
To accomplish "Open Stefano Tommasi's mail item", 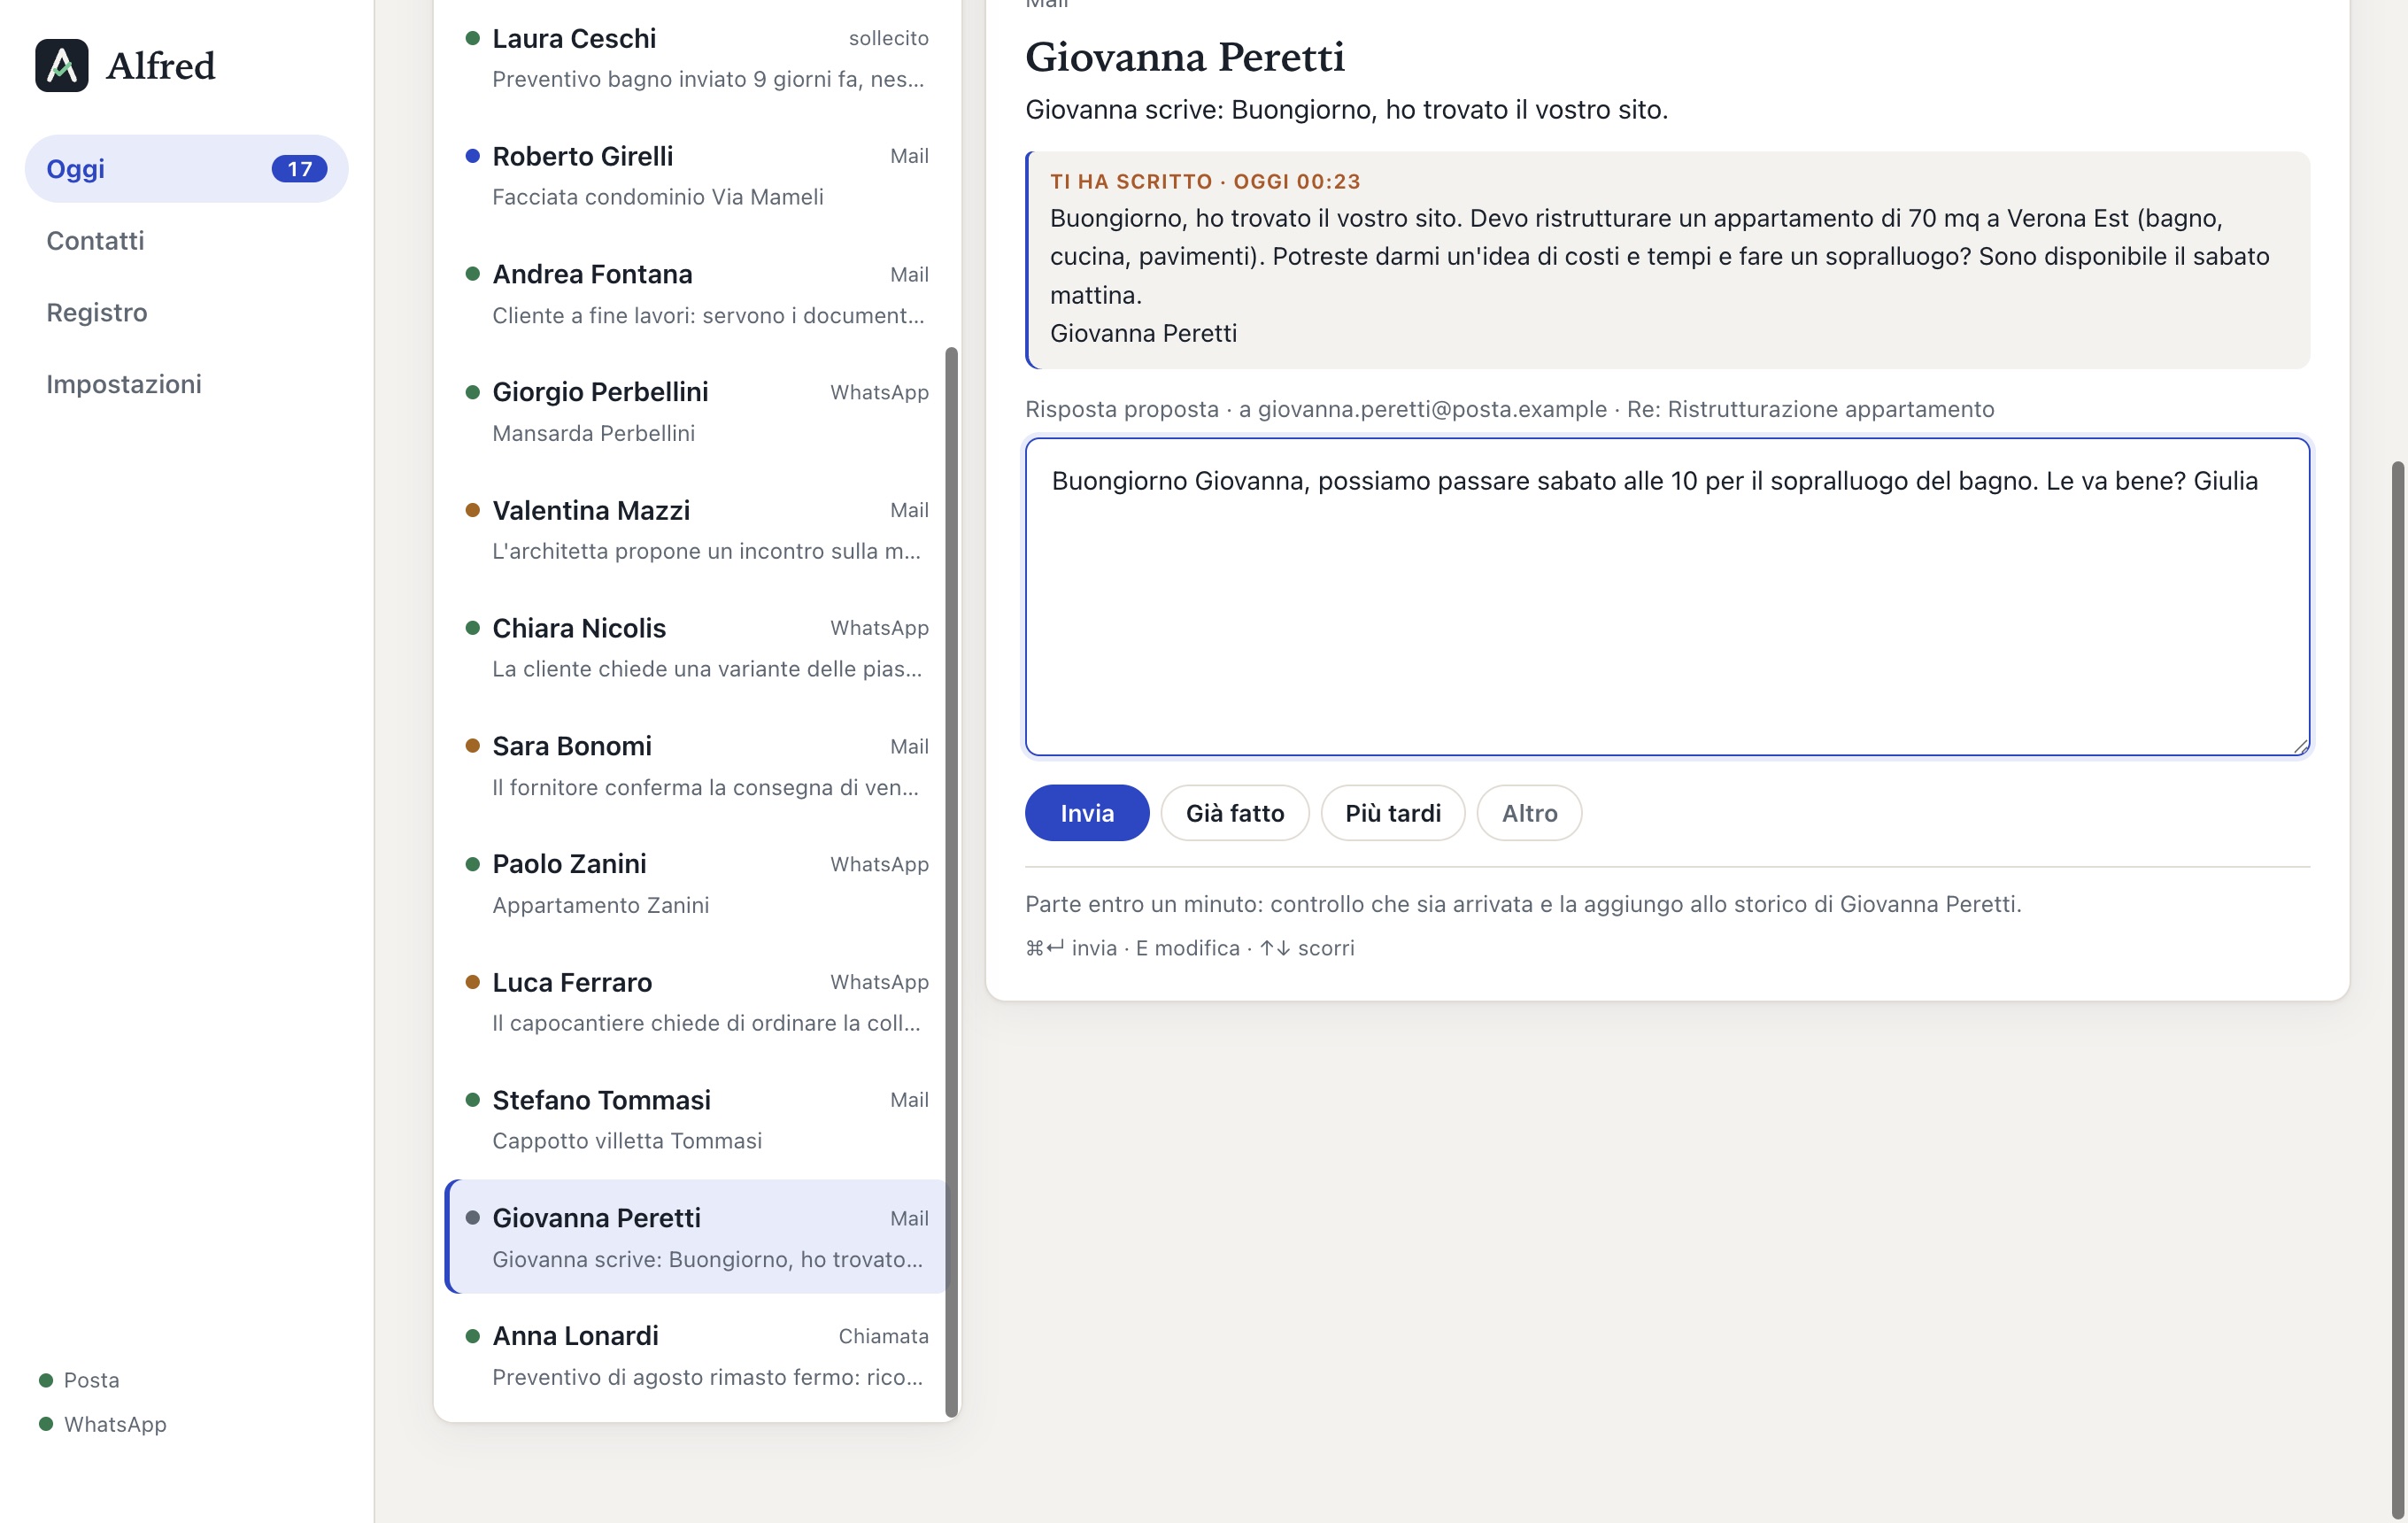I will tap(697, 1120).
